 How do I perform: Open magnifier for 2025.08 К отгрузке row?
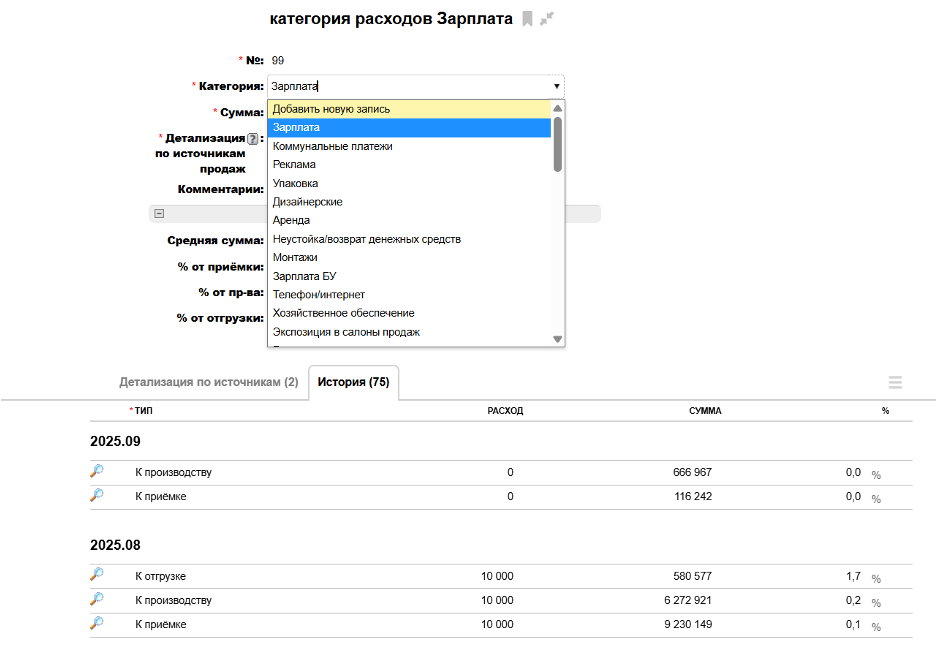pyautogui.click(x=97, y=575)
